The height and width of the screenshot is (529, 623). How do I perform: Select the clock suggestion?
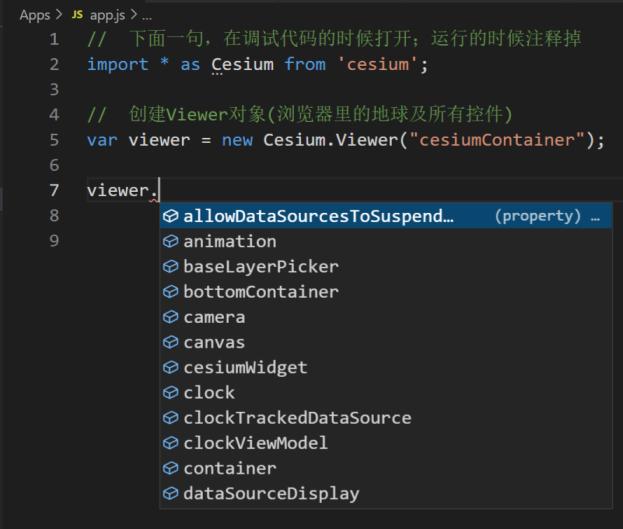385,393
